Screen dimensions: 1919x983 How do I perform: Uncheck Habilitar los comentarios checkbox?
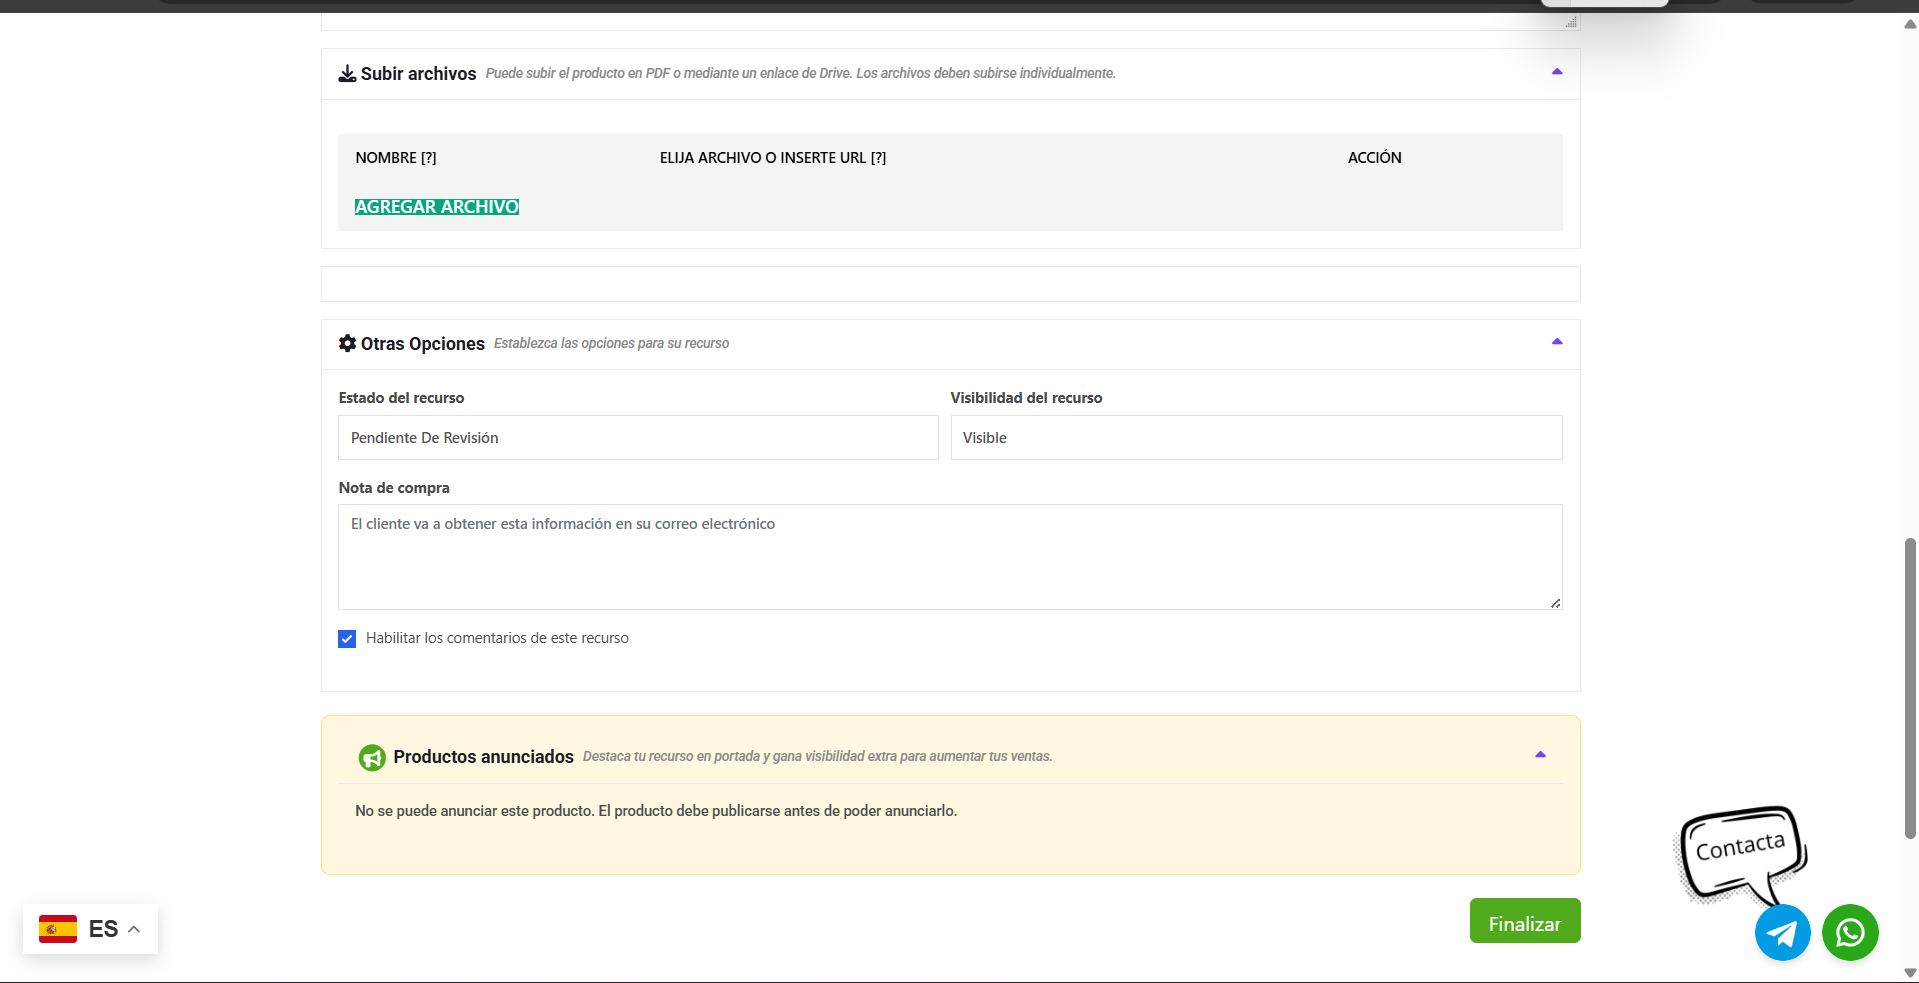pyautogui.click(x=347, y=639)
